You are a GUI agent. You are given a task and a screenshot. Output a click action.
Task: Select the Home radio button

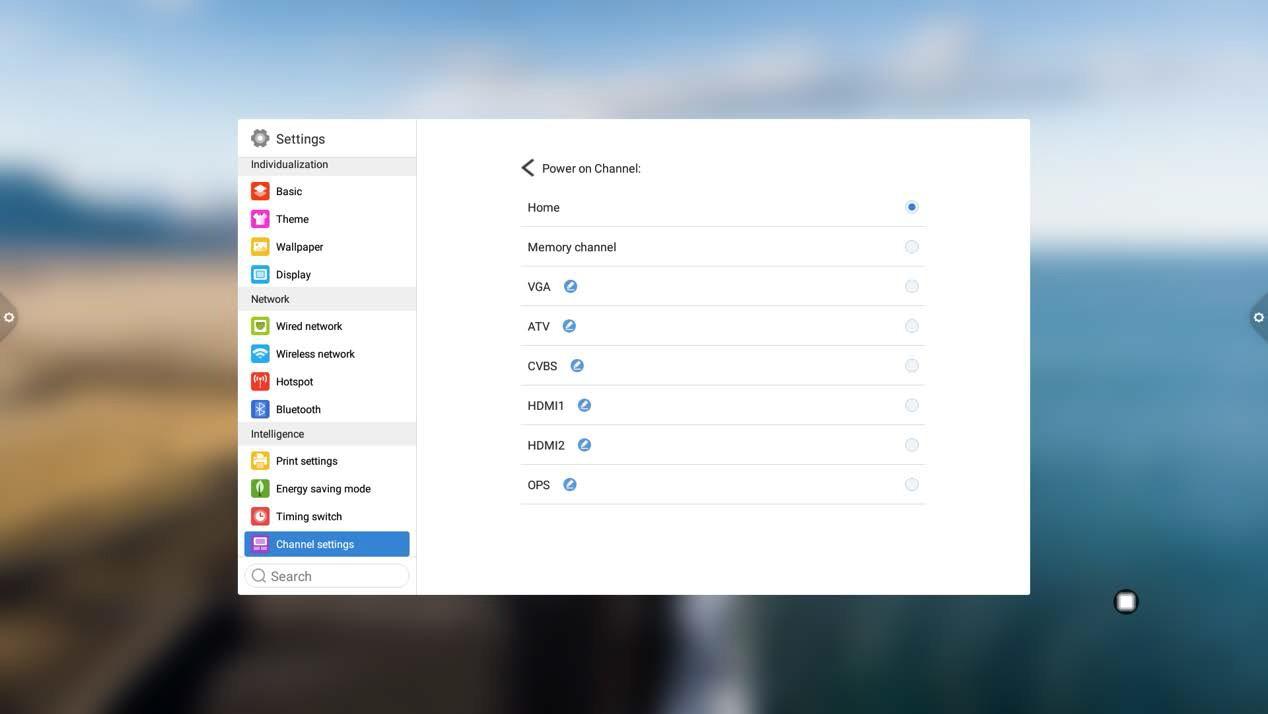click(x=911, y=207)
